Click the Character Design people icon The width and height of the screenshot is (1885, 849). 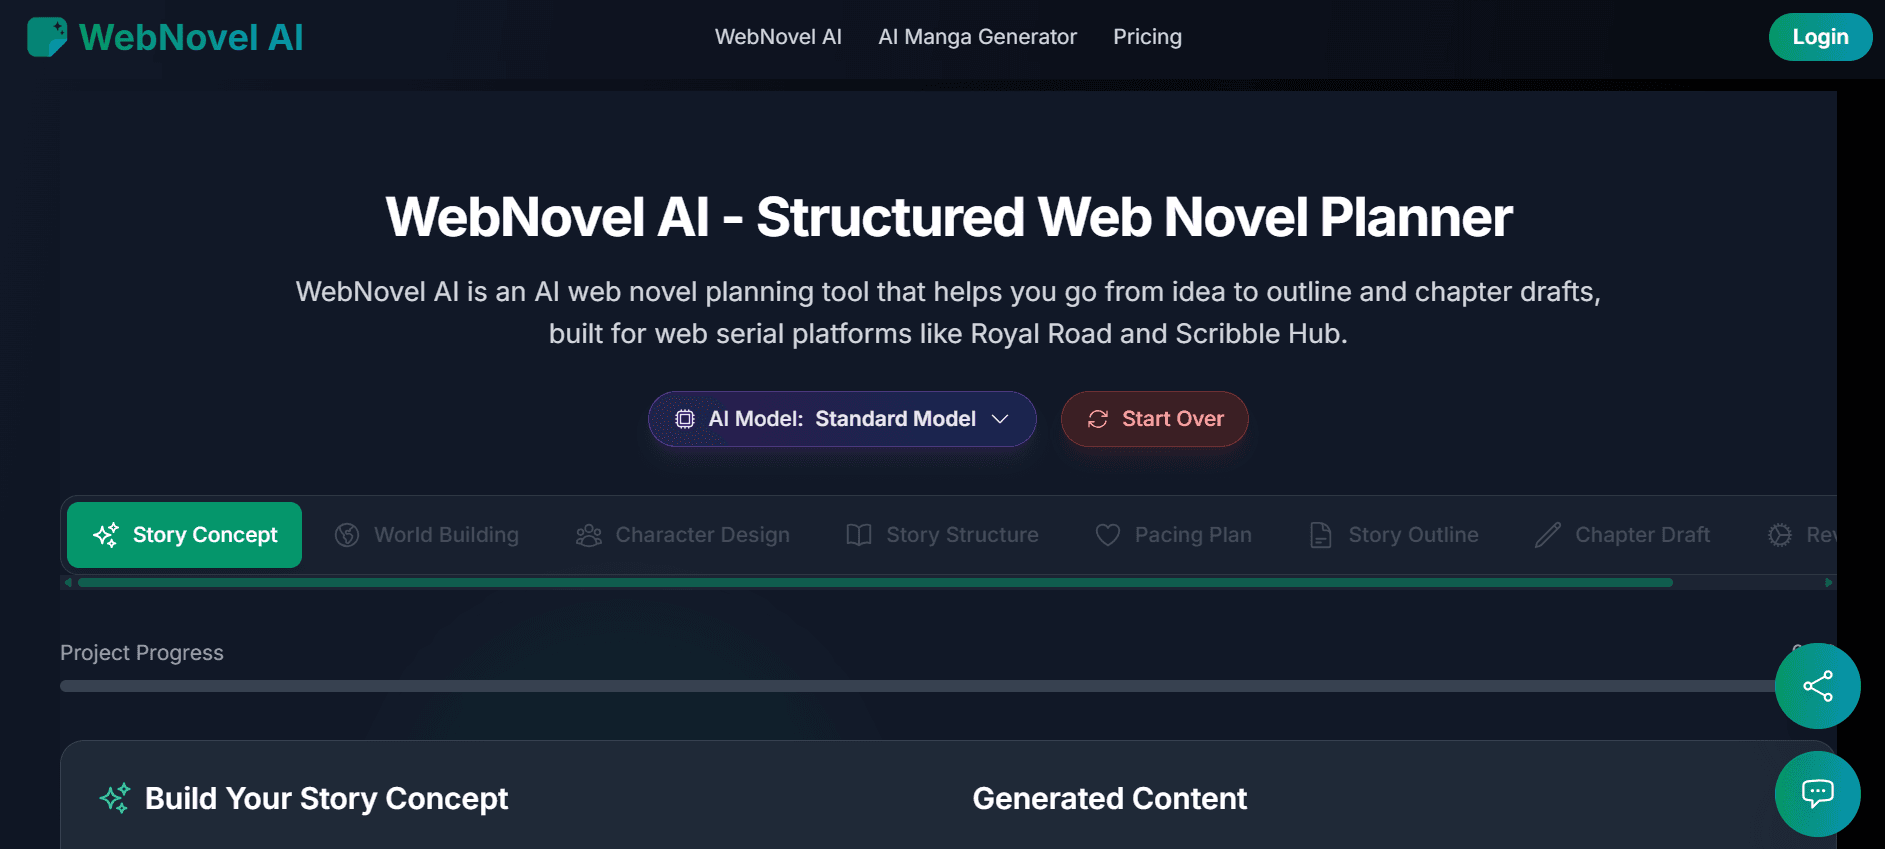point(588,535)
